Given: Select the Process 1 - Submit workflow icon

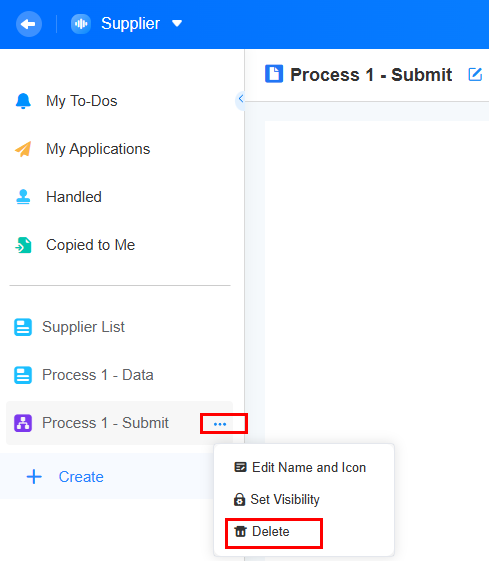Looking at the screenshot, I should (x=23, y=423).
